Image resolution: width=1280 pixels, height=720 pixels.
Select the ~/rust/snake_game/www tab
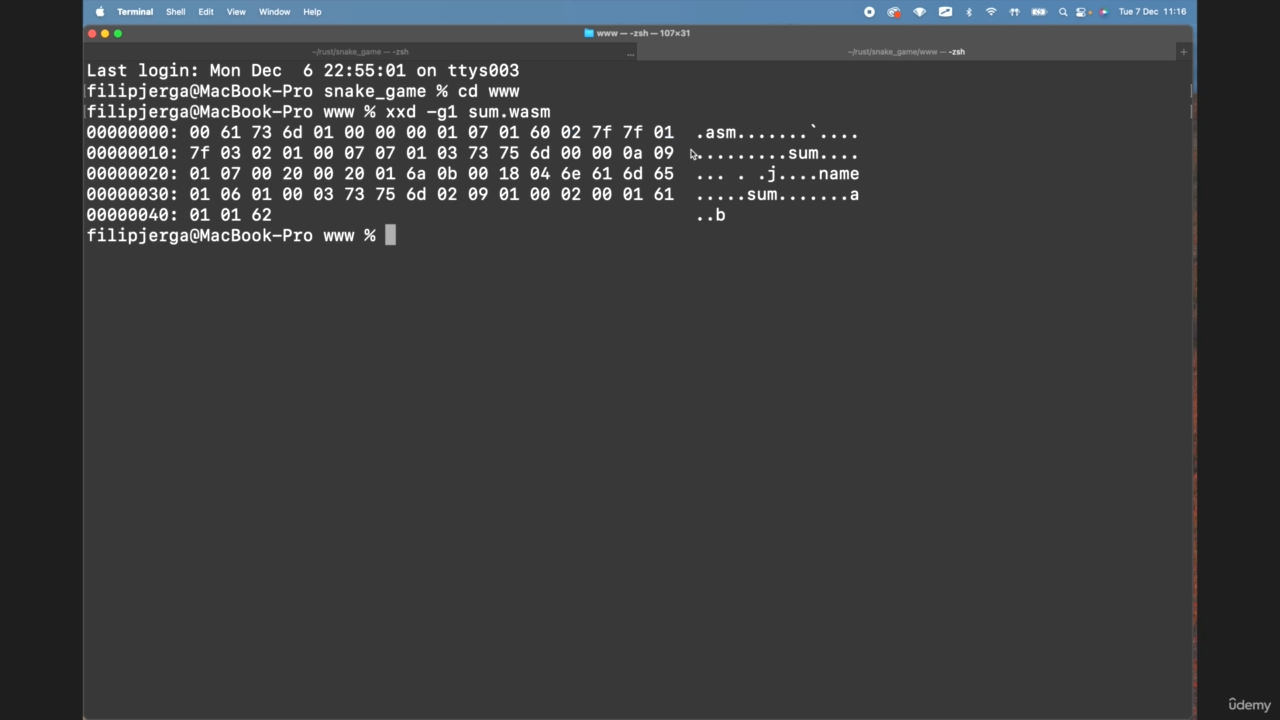[x=906, y=52]
